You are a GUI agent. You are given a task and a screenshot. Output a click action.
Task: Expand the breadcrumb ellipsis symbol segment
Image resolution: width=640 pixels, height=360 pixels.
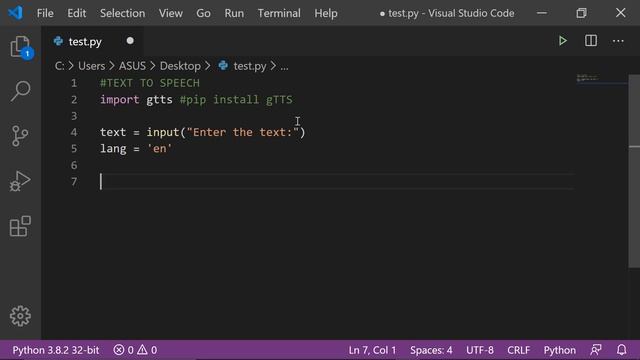[x=284, y=67]
